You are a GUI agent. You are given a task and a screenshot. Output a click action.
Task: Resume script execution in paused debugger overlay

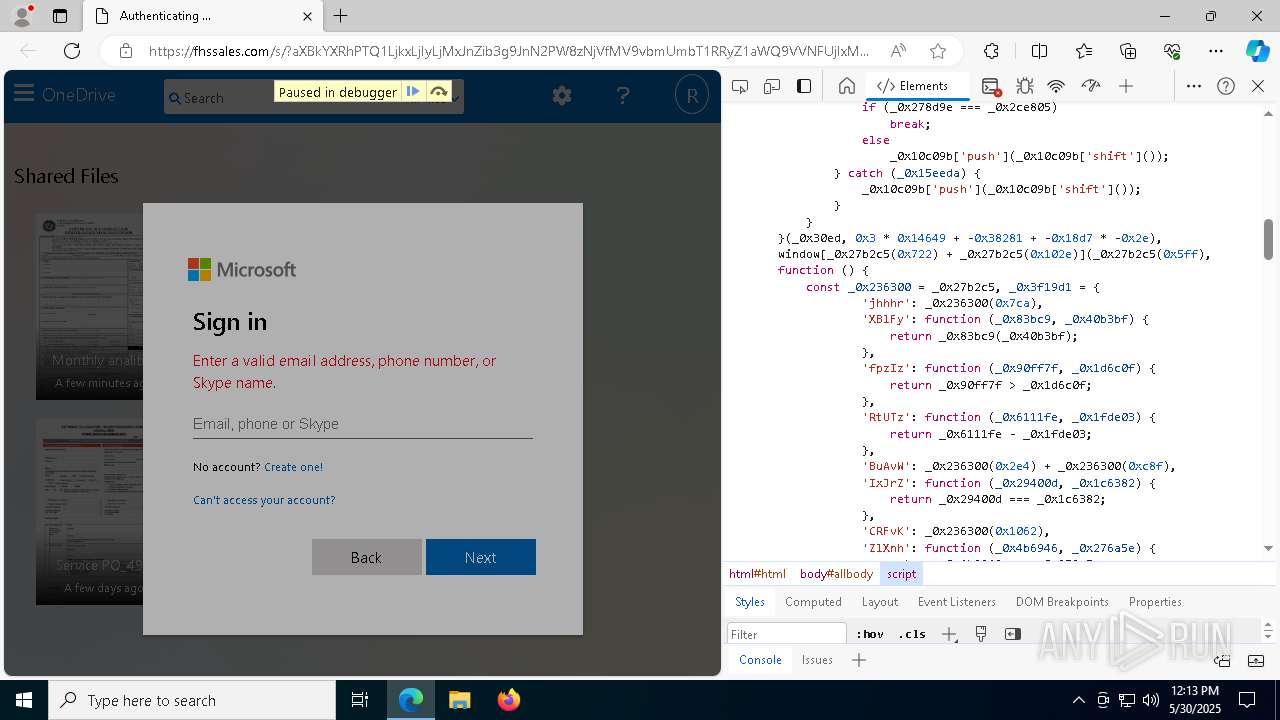pyautogui.click(x=412, y=92)
